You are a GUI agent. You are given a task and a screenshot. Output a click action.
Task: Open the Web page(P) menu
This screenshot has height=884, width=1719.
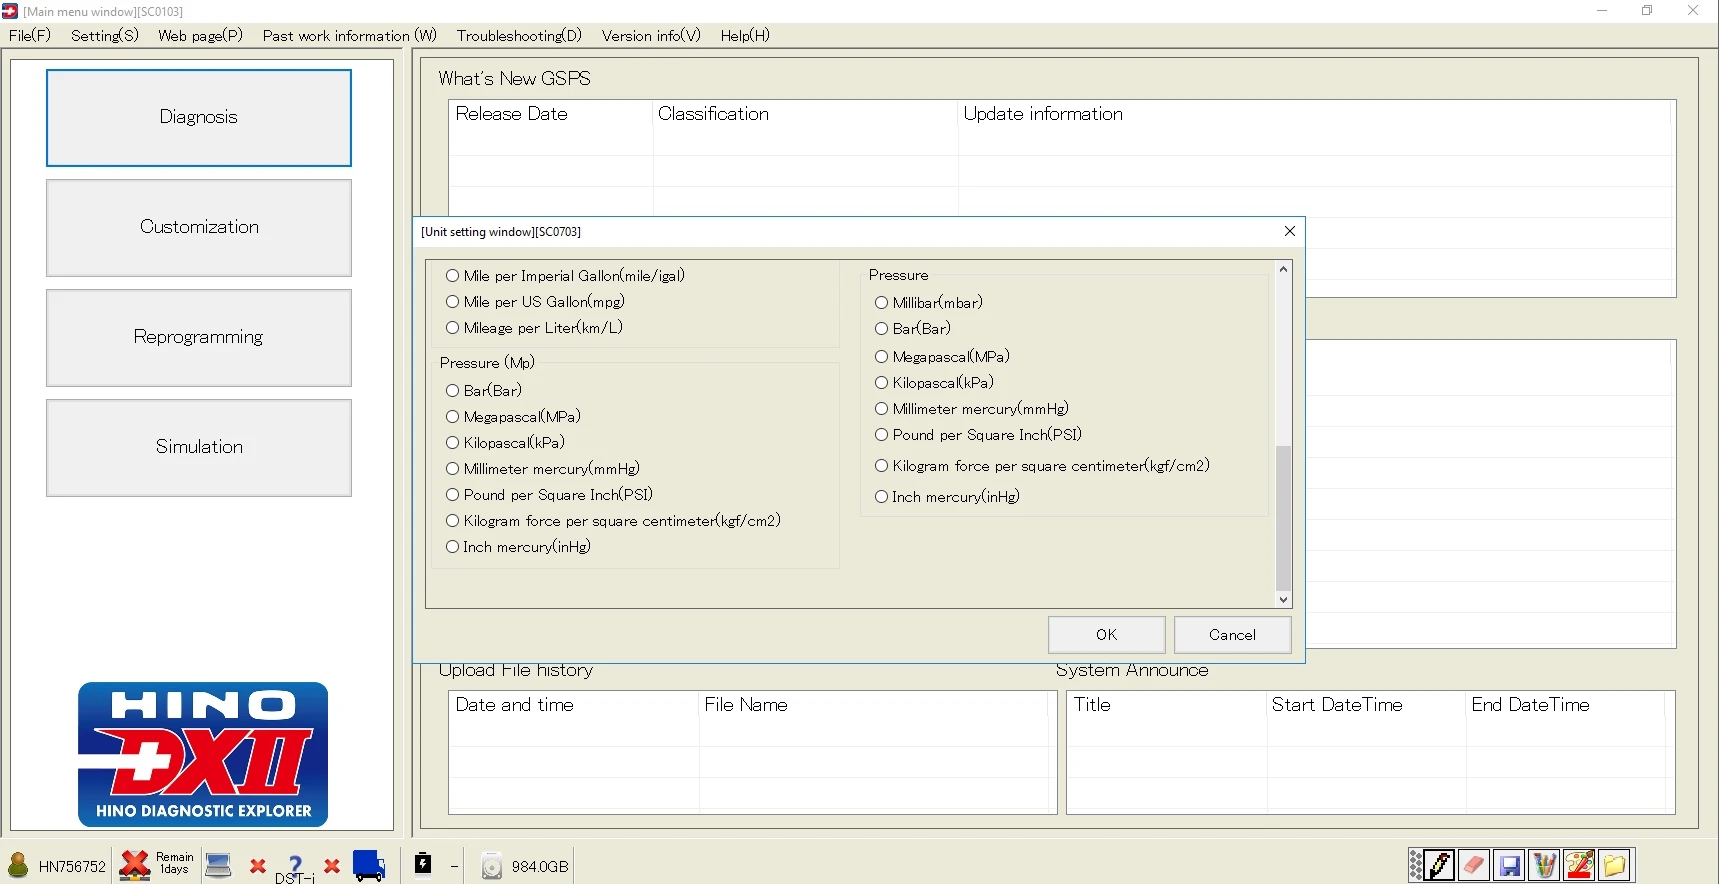200,36
